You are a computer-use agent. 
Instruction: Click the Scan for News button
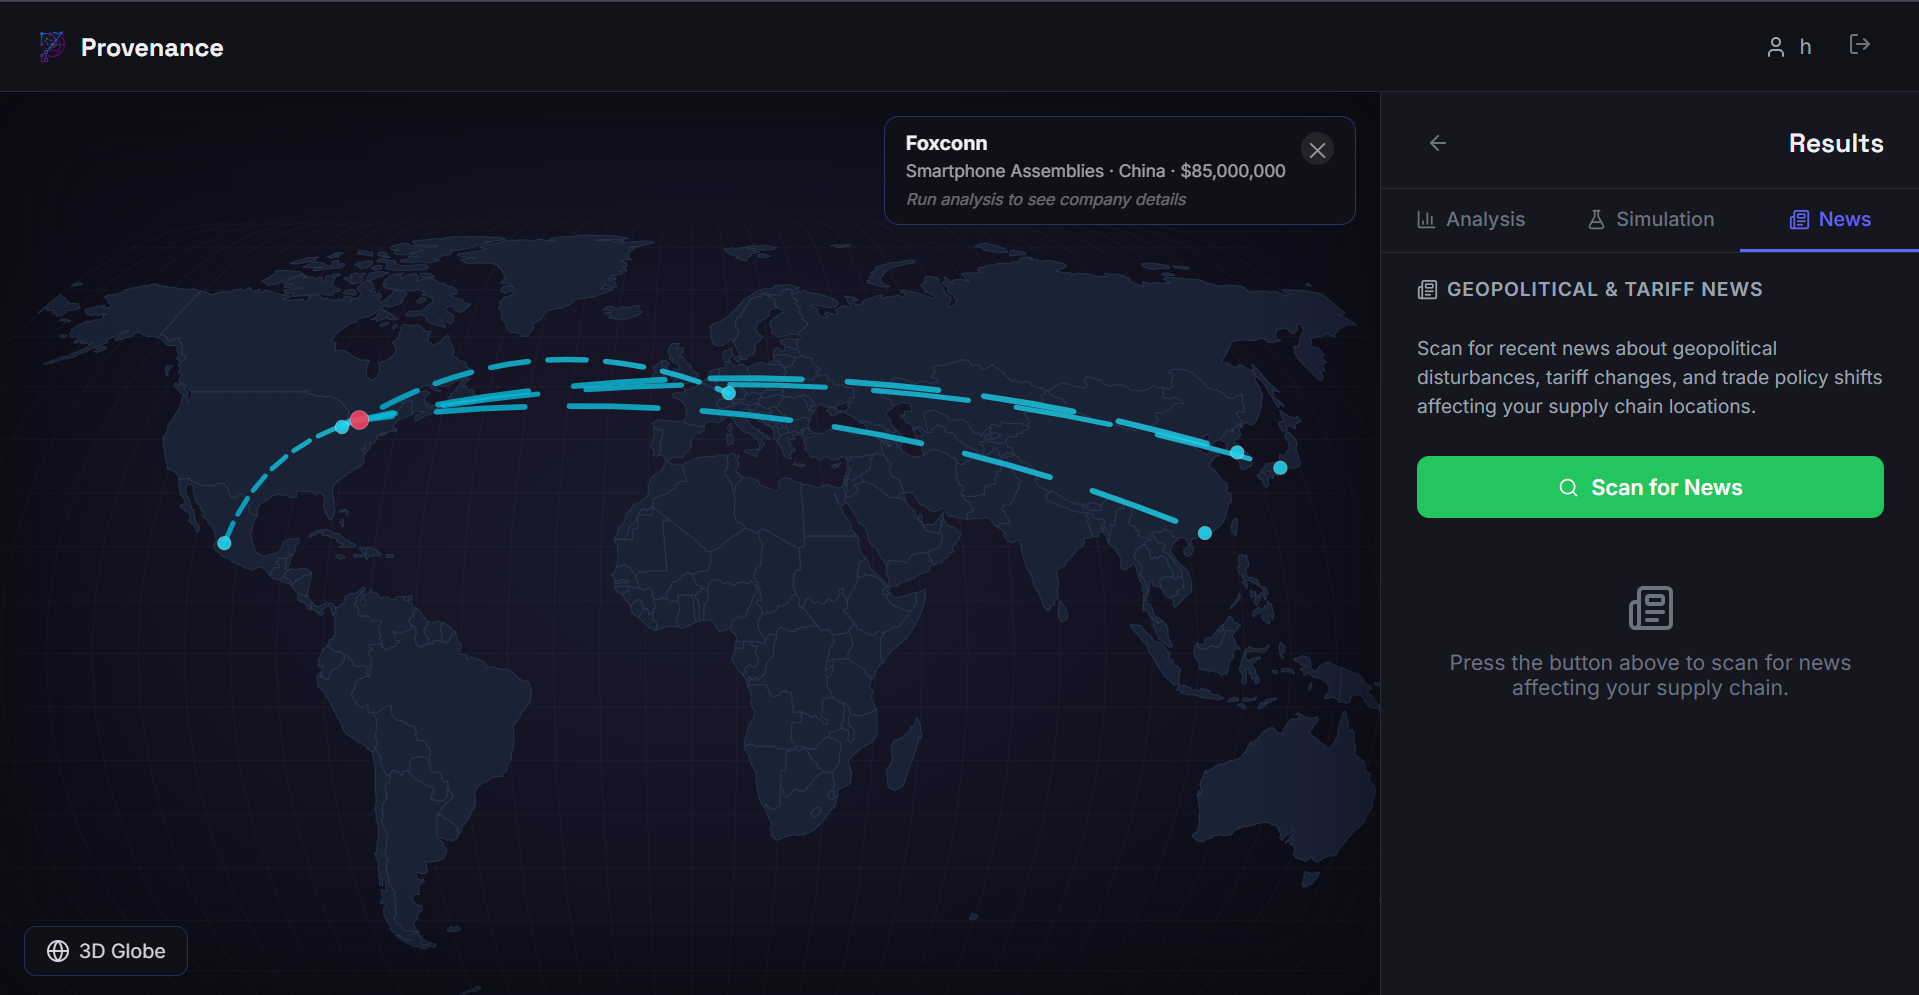pyautogui.click(x=1650, y=487)
